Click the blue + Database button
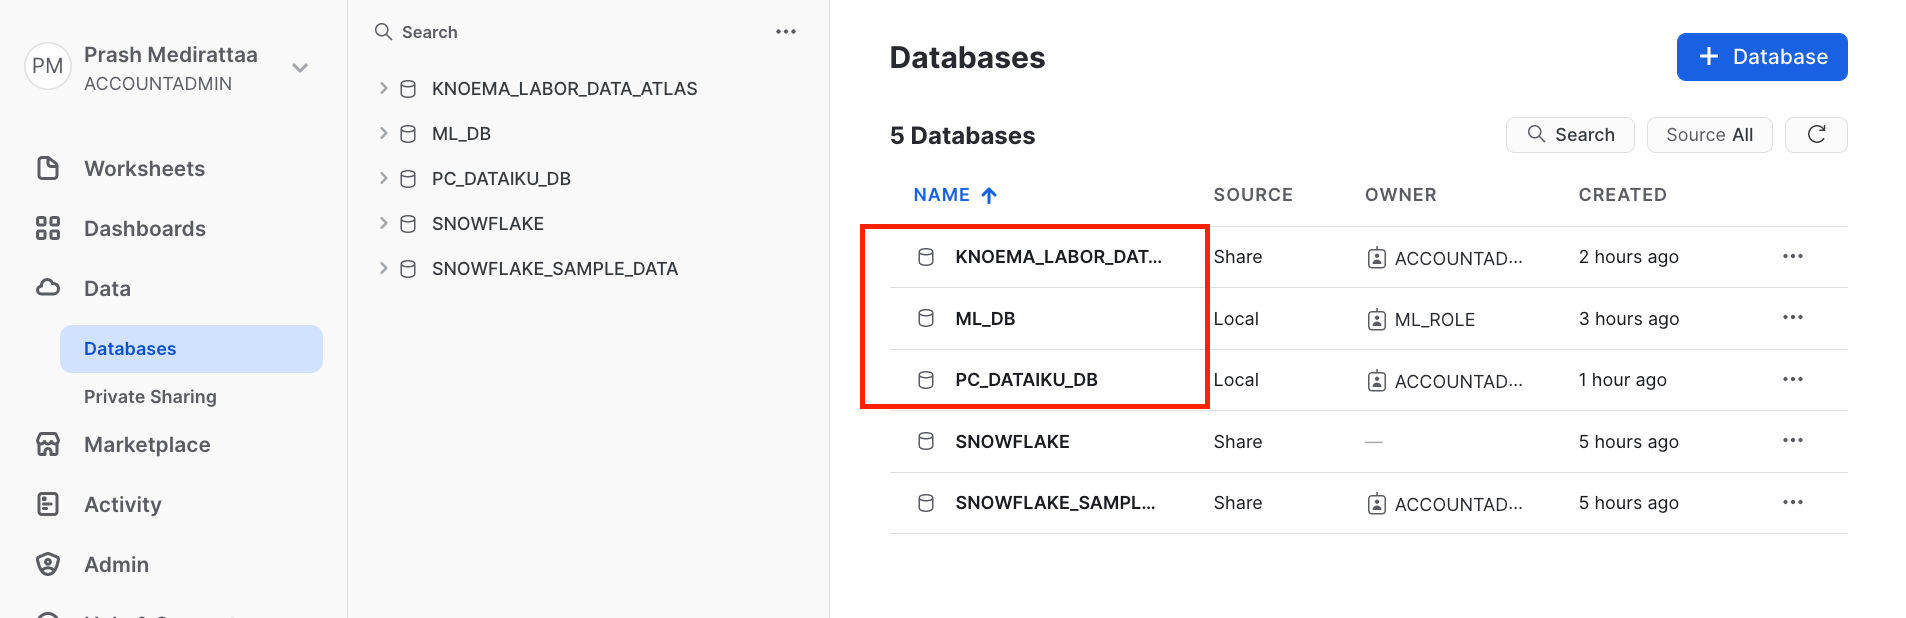This screenshot has width=1906, height=618. pos(1761,57)
